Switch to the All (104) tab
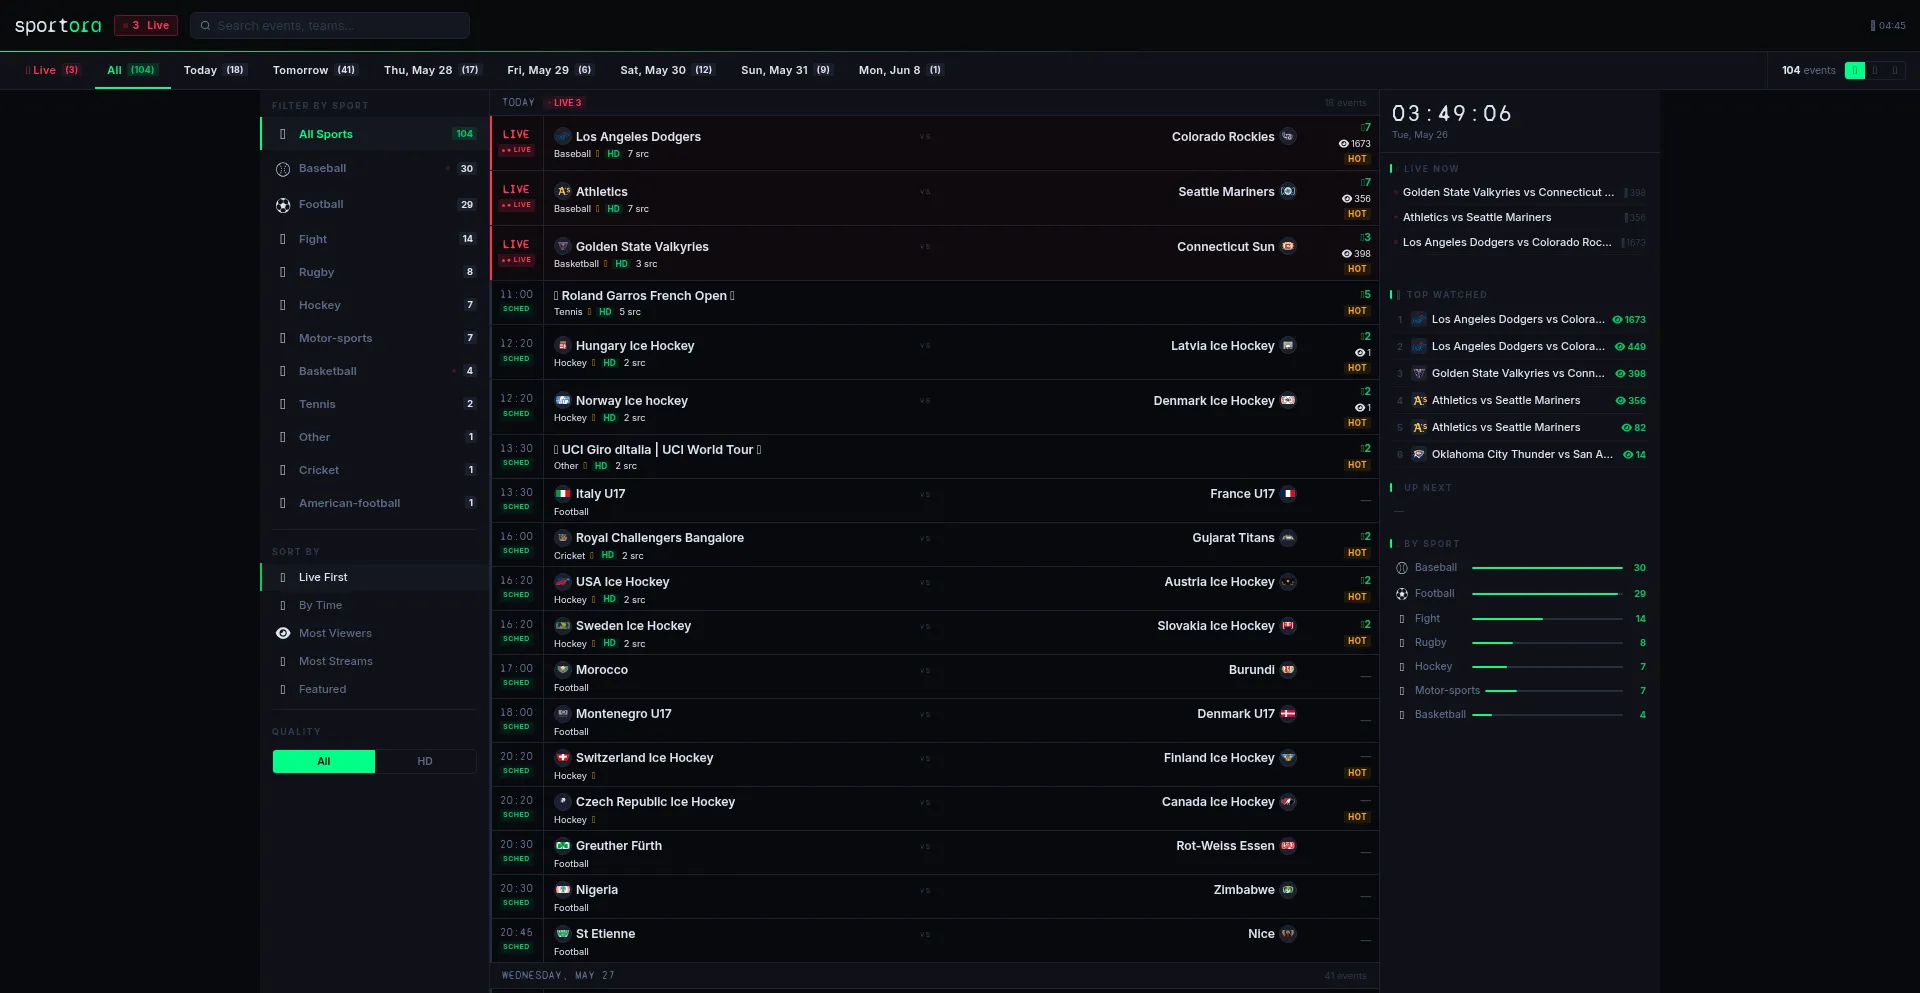 [132, 70]
